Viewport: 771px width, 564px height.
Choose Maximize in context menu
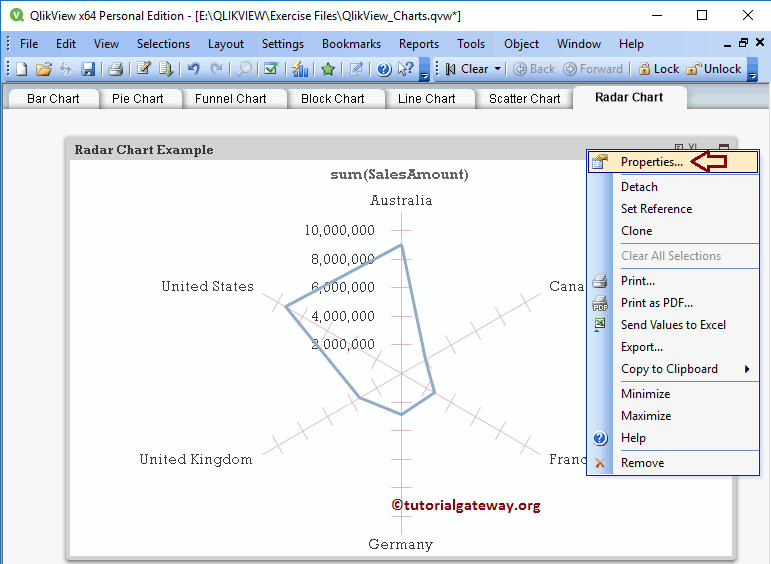tap(673, 416)
